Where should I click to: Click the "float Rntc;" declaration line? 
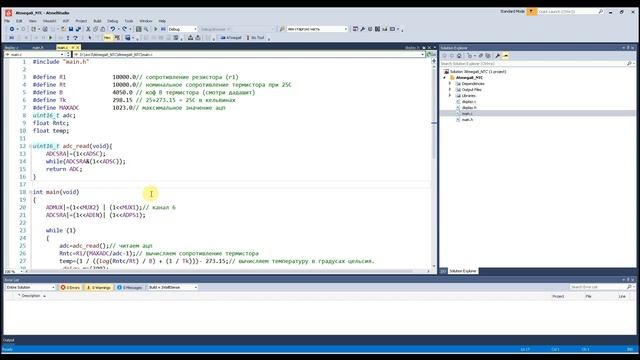point(51,123)
